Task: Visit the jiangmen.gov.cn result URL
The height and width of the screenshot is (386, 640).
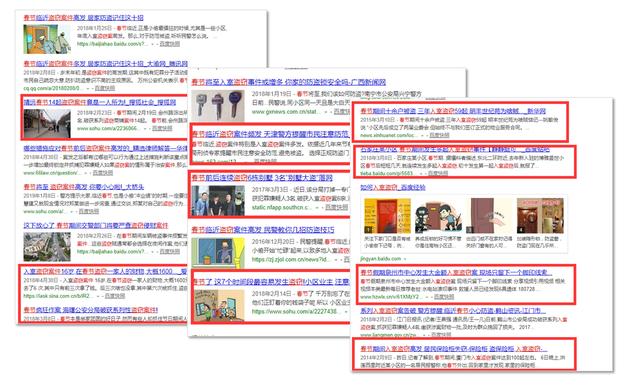Action: (x=388, y=335)
